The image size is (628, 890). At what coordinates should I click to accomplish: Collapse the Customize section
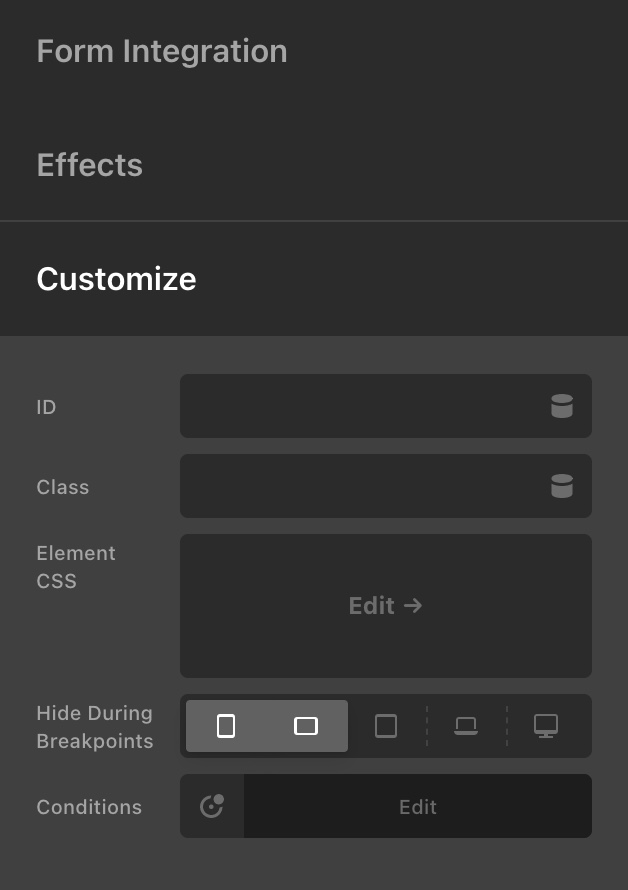tap(116, 279)
